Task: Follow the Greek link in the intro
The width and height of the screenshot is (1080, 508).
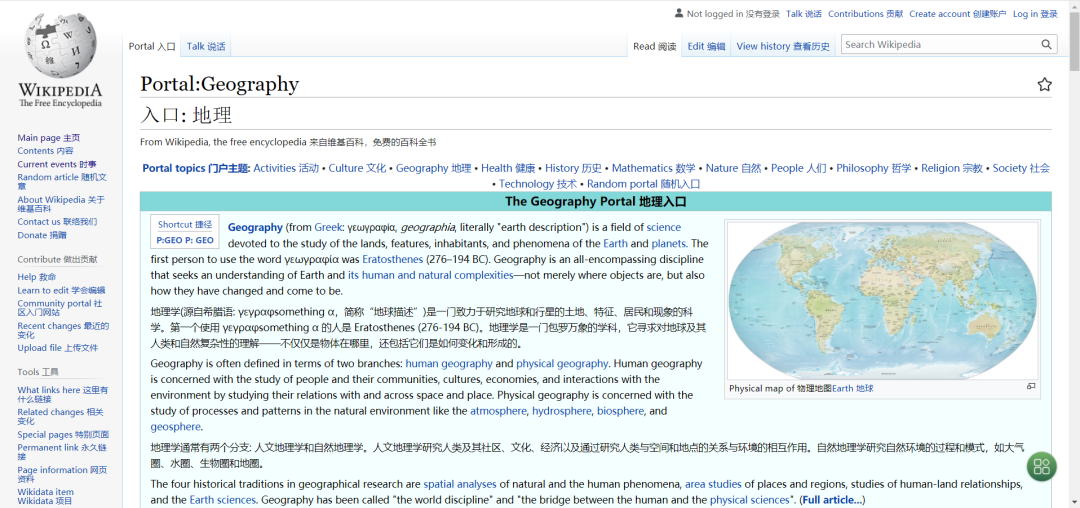Action: pos(329,227)
